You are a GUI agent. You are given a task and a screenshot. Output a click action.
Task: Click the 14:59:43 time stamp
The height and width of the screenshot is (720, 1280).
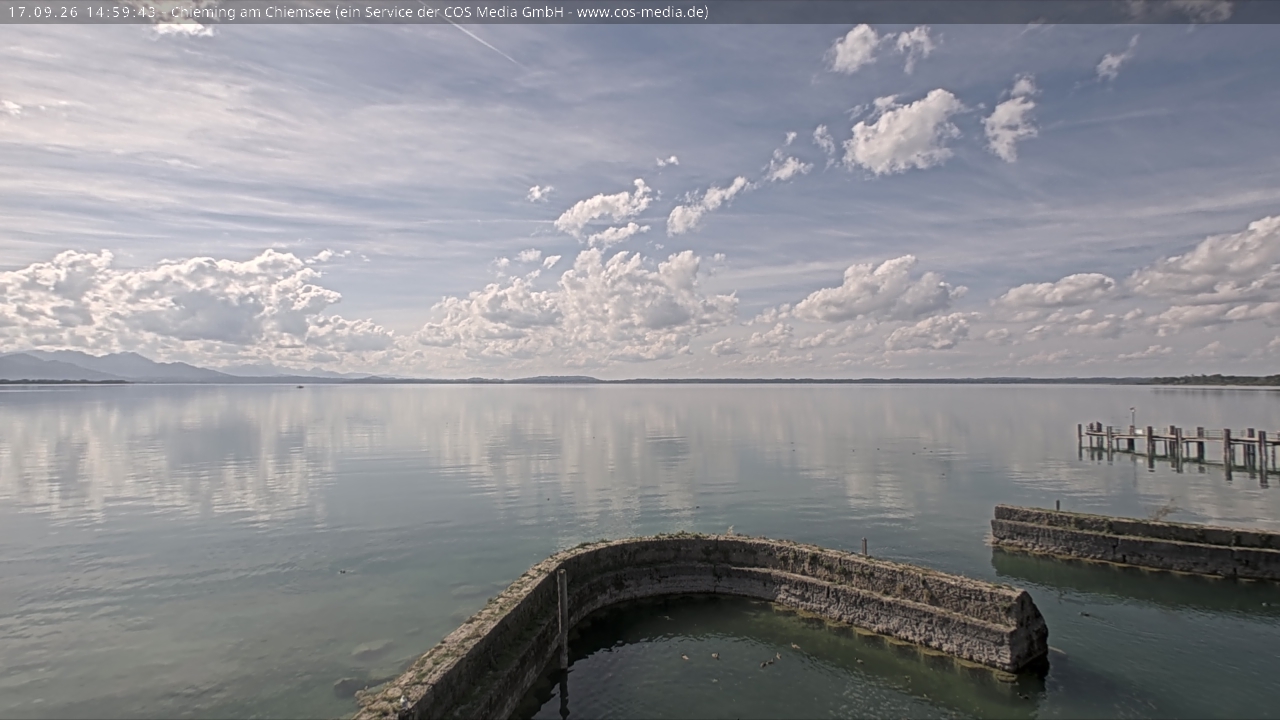(x=121, y=12)
